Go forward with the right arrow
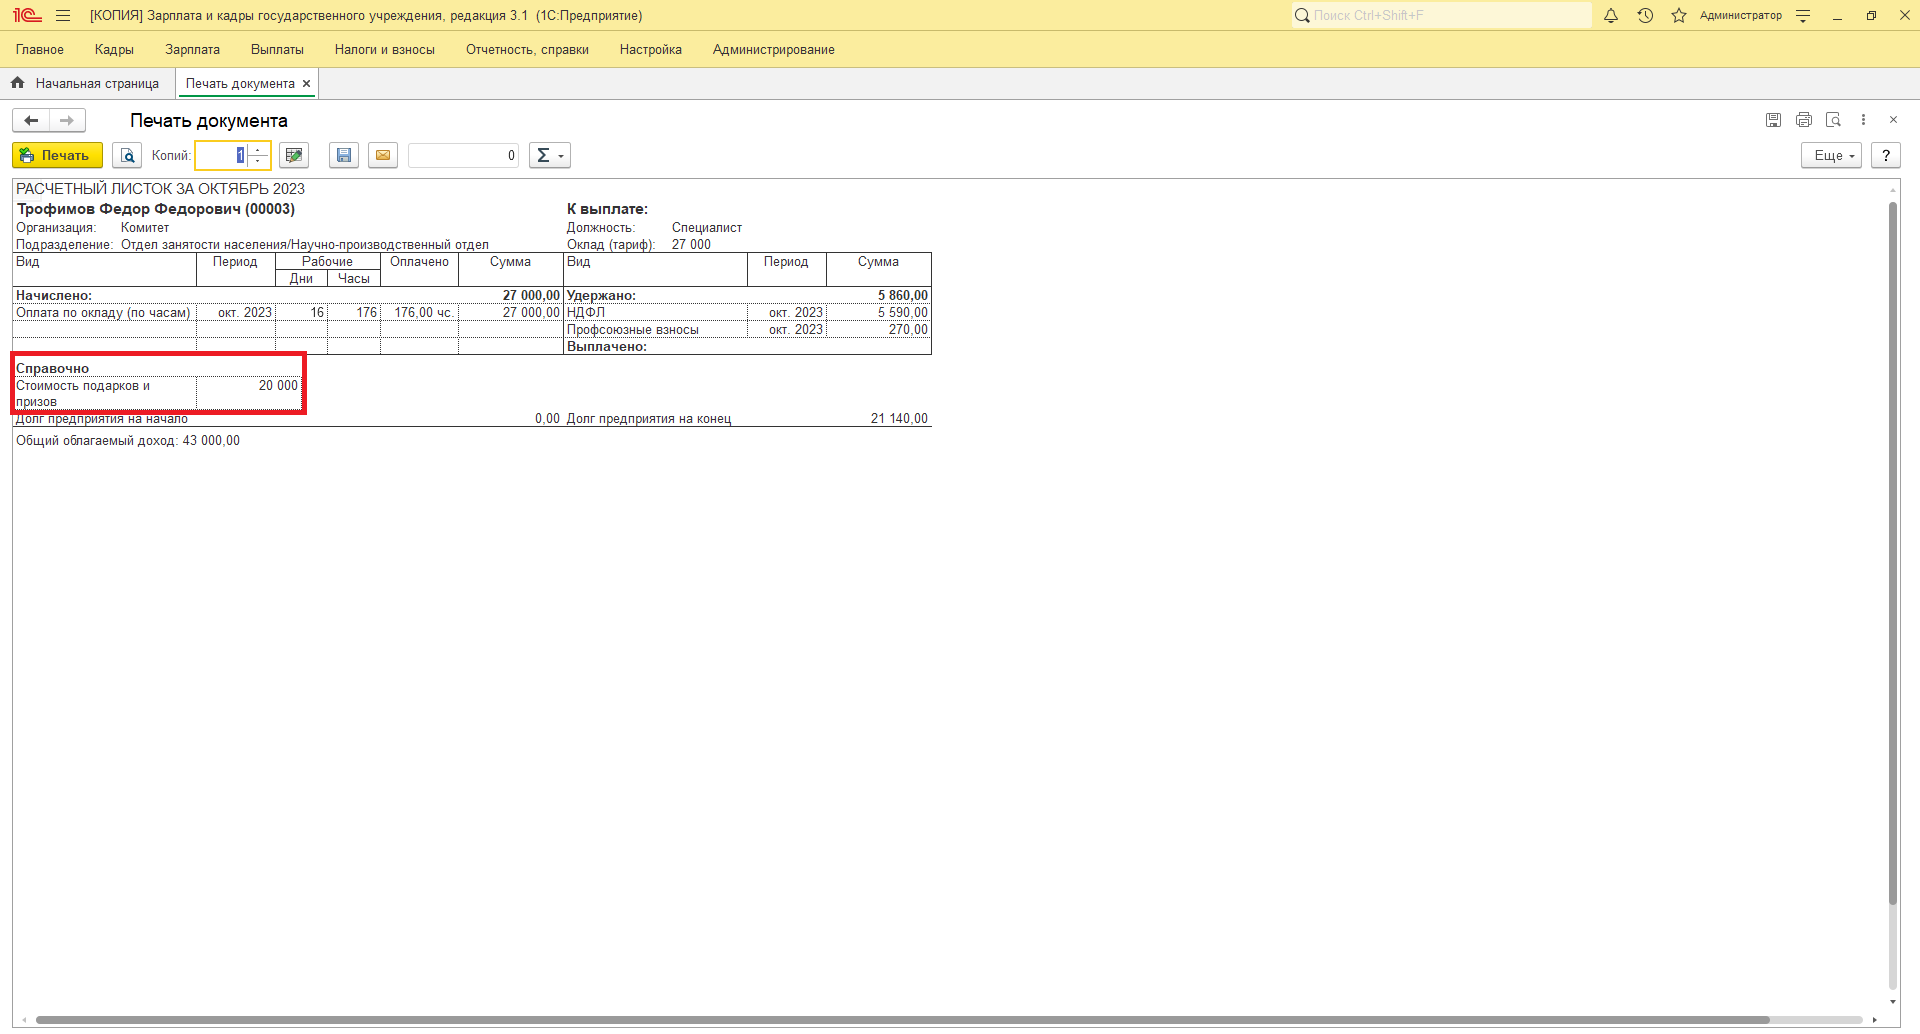 pos(67,120)
